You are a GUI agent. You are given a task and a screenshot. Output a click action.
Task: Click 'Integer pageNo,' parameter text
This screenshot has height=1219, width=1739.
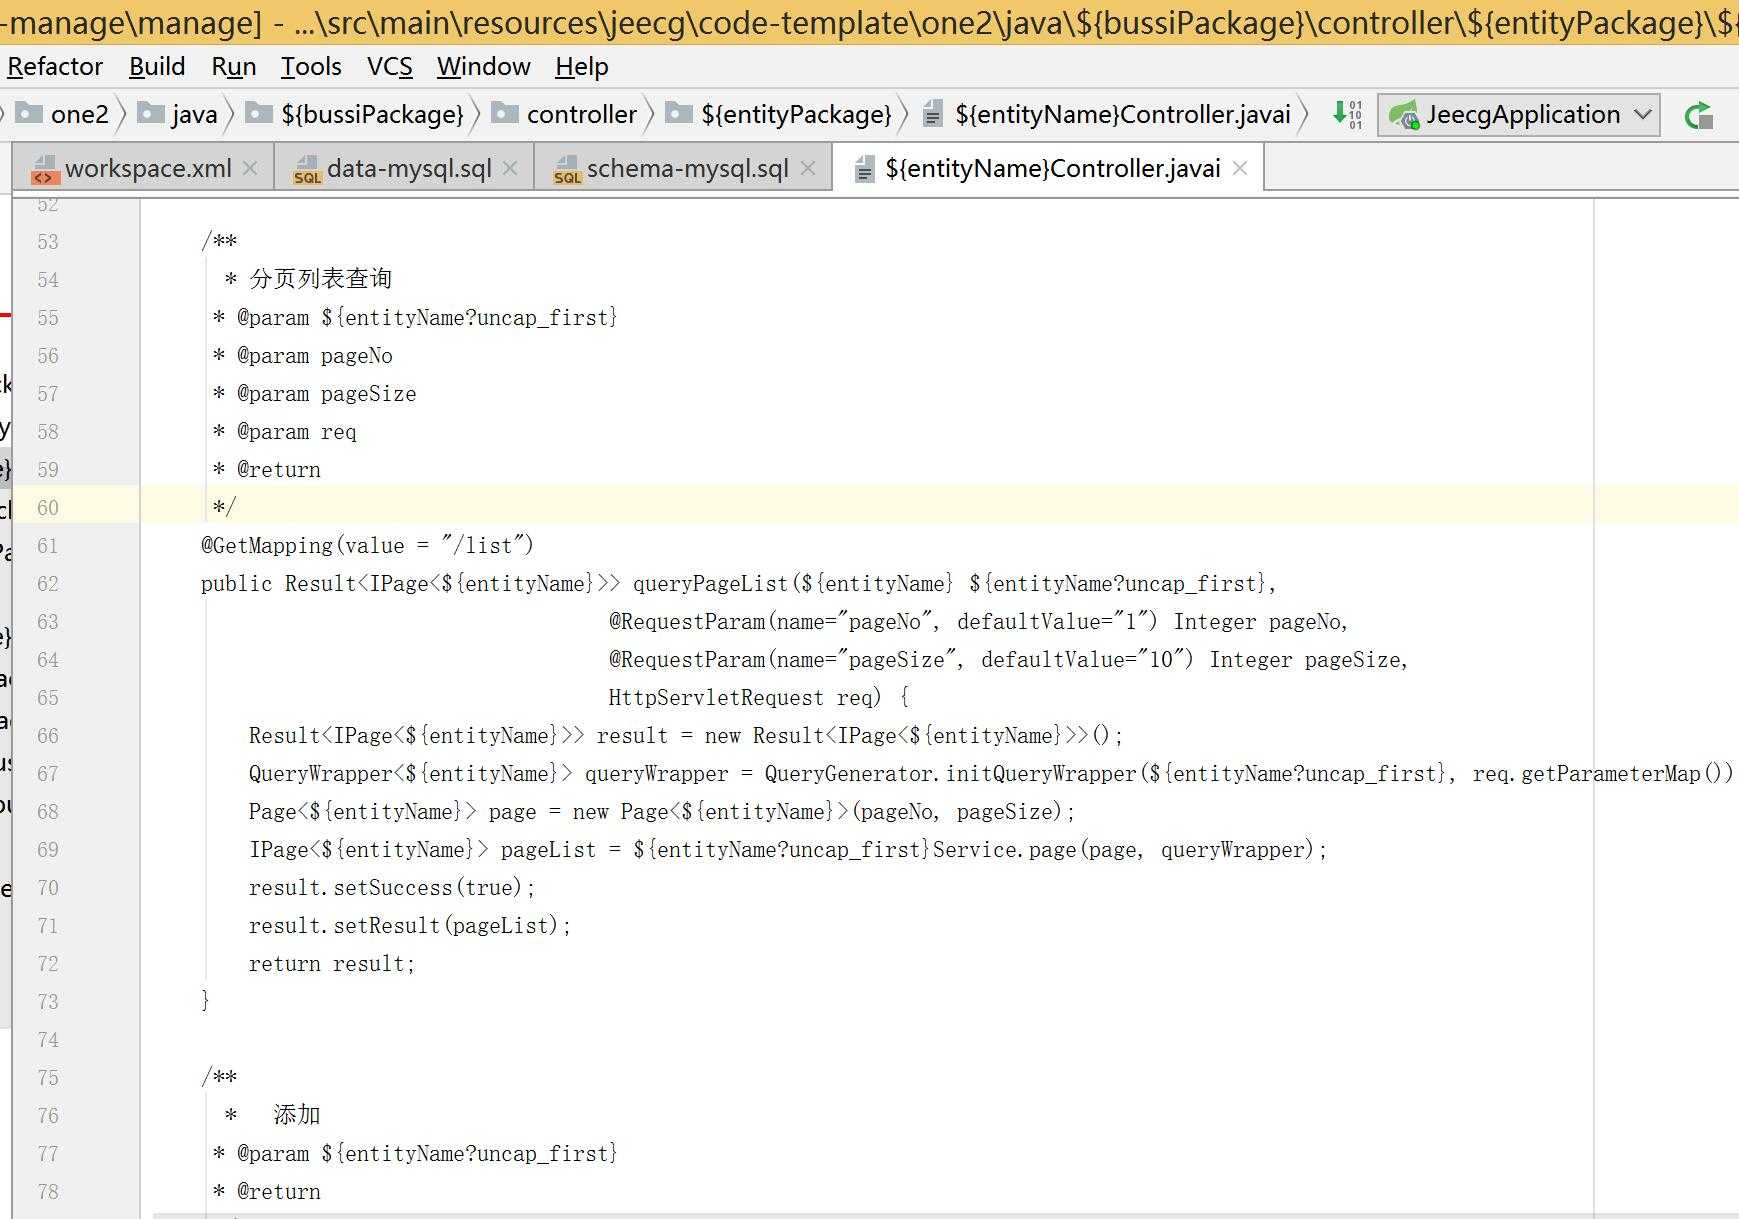point(1261,622)
